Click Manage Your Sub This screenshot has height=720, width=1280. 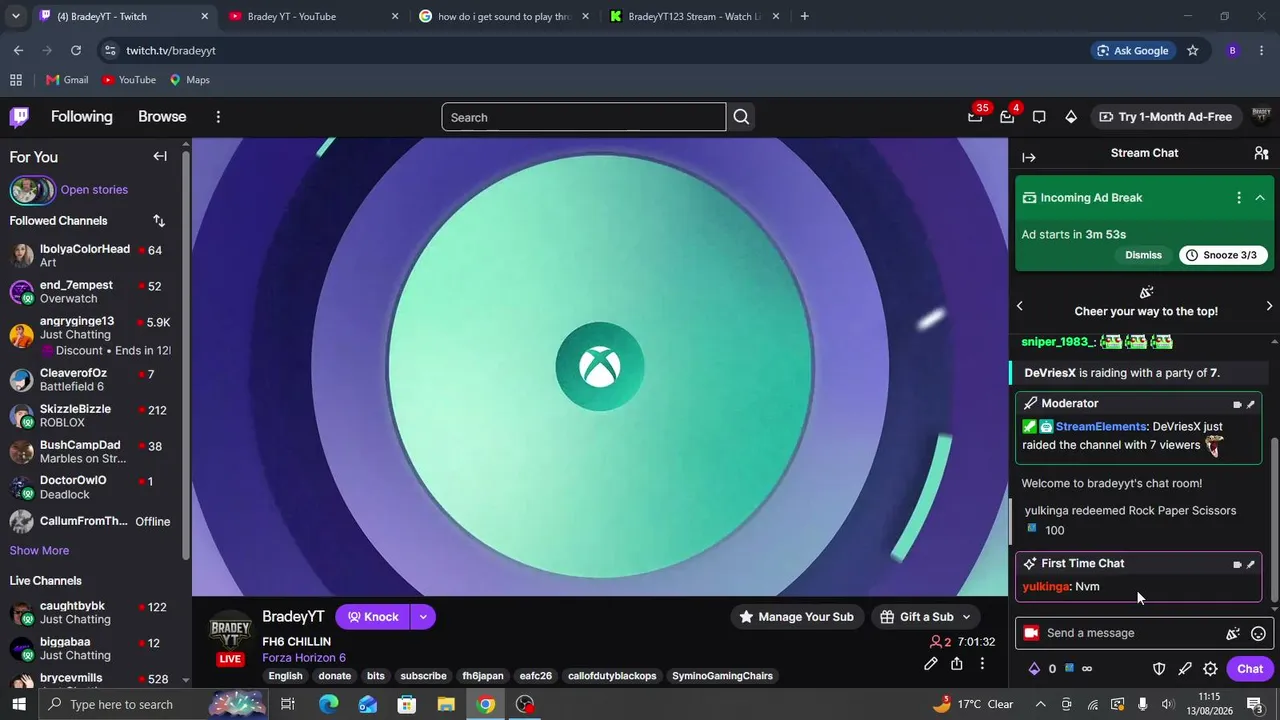click(796, 617)
